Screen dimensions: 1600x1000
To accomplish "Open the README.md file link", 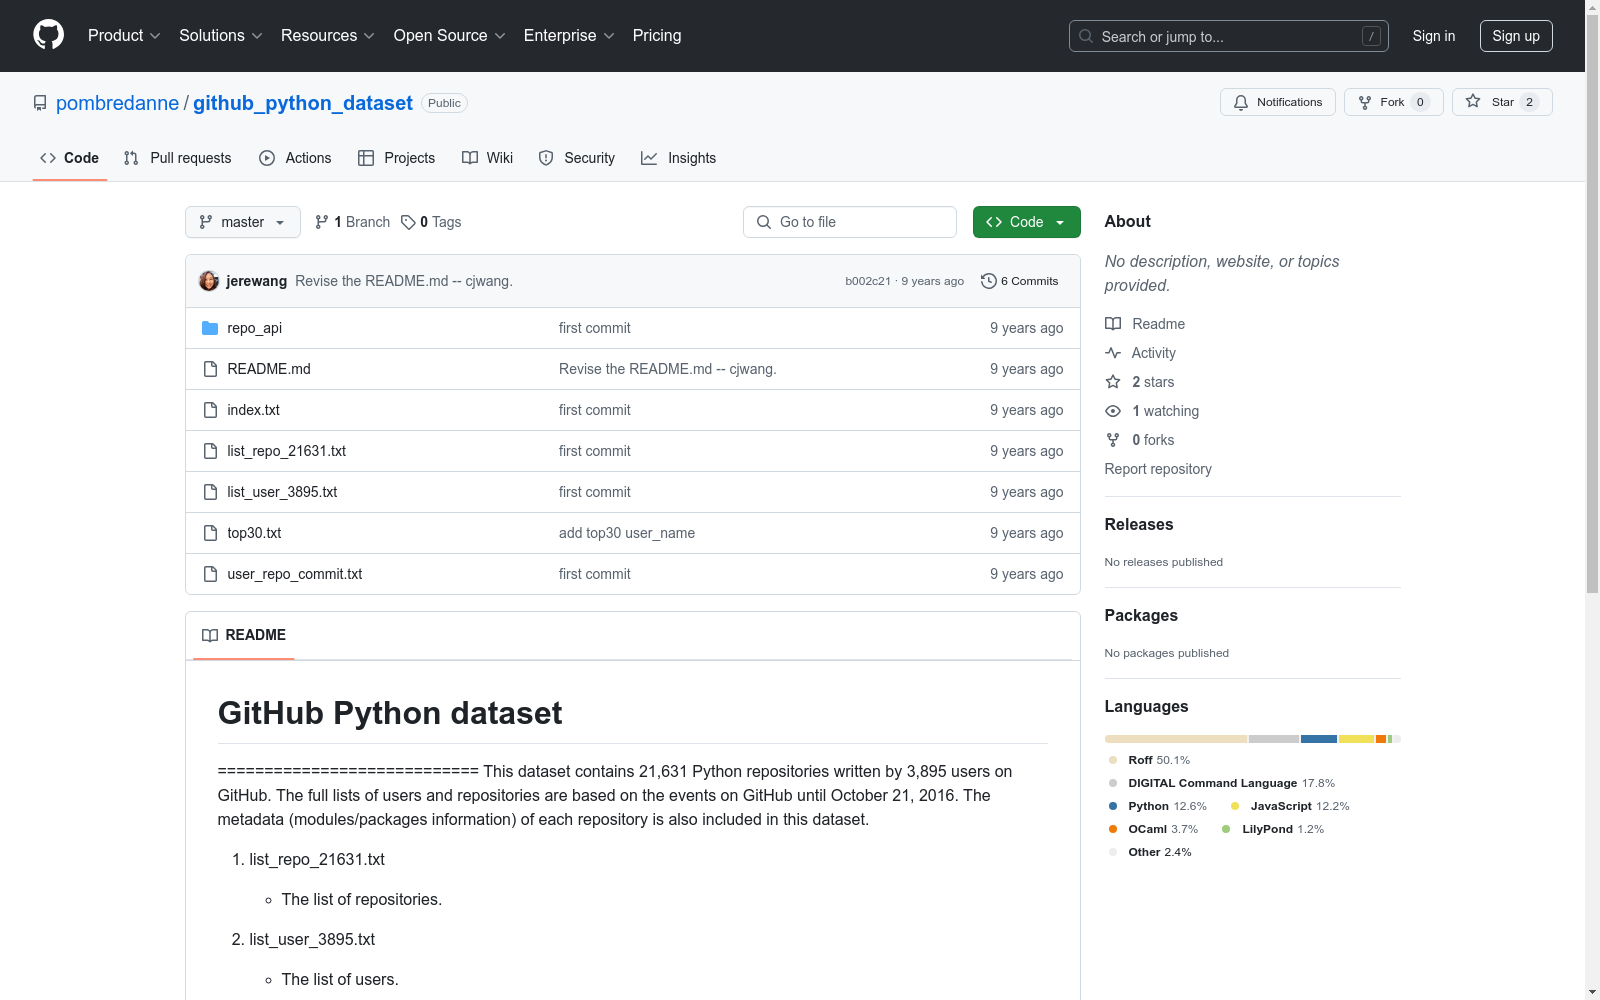I will 269,369.
